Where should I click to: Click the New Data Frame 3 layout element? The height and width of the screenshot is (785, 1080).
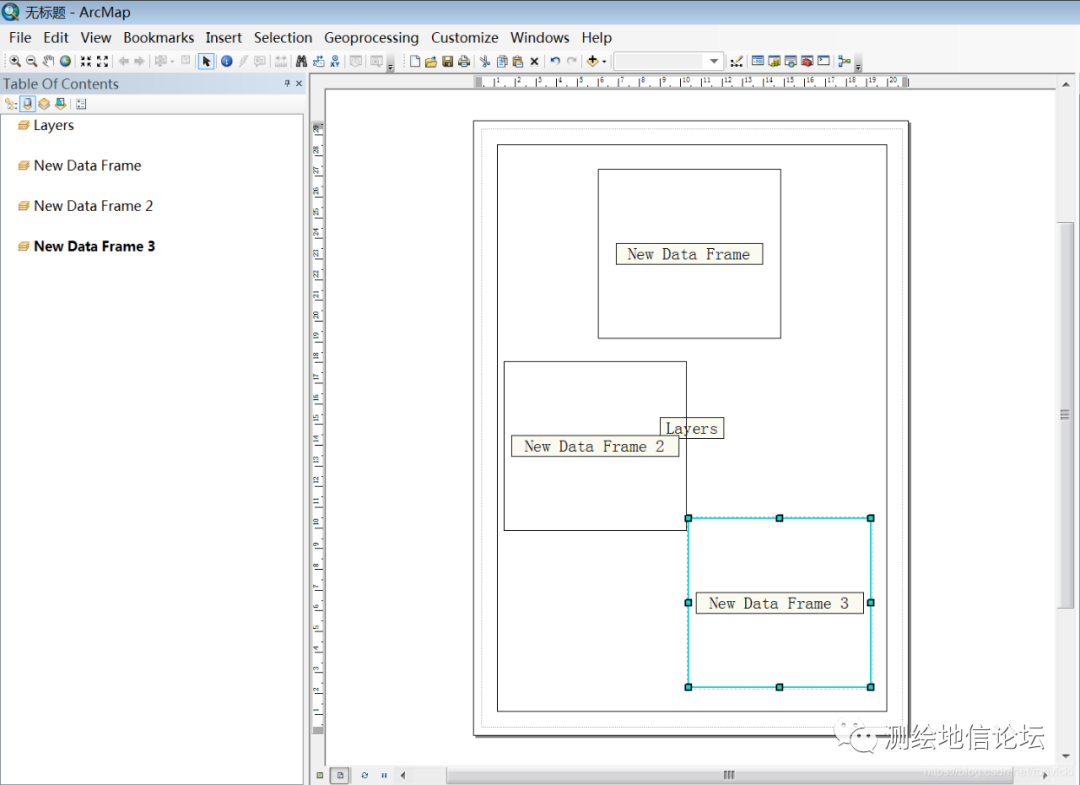[x=779, y=603]
